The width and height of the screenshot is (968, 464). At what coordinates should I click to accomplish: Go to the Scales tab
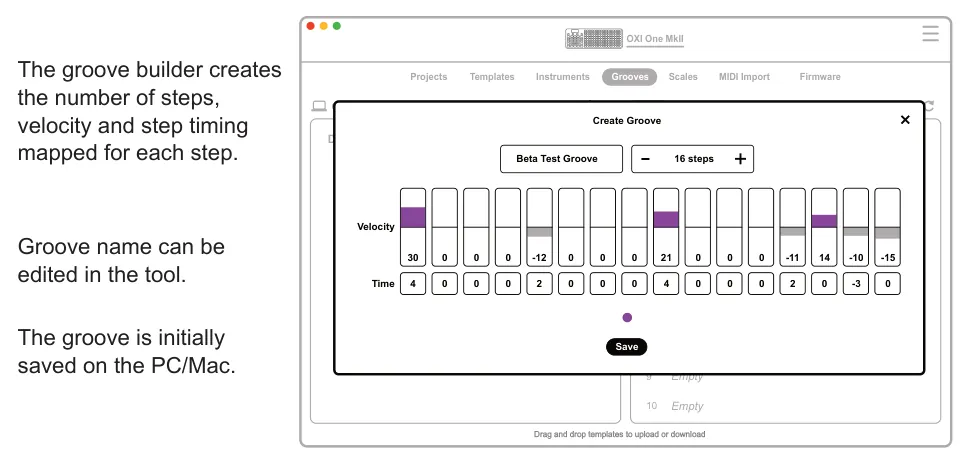[683, 77]
